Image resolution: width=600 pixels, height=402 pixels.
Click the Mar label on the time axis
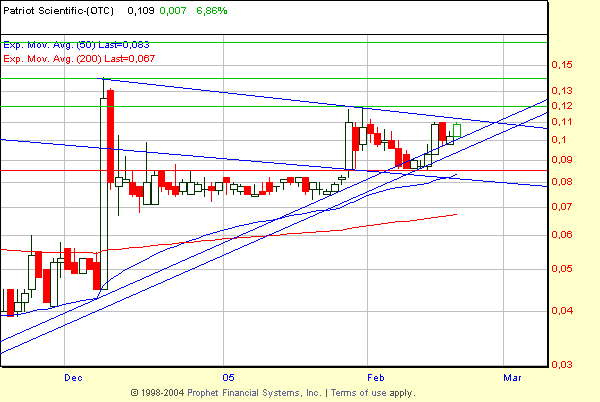coord(512,377)
